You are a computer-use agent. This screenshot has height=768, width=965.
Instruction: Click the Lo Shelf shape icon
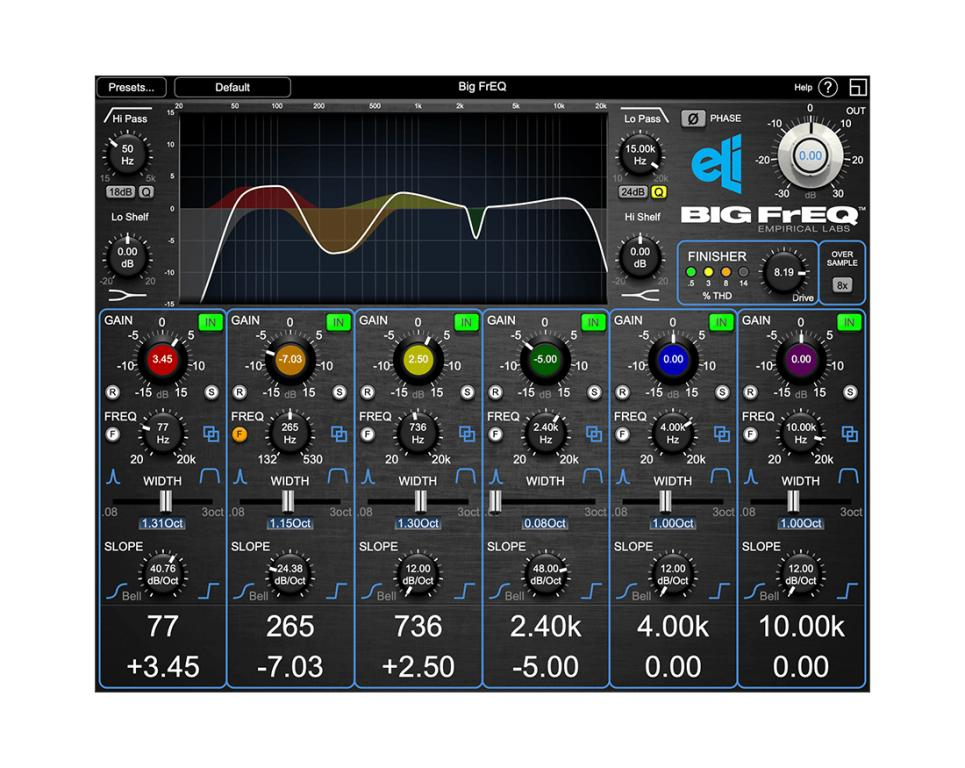[x=127, y=295]
